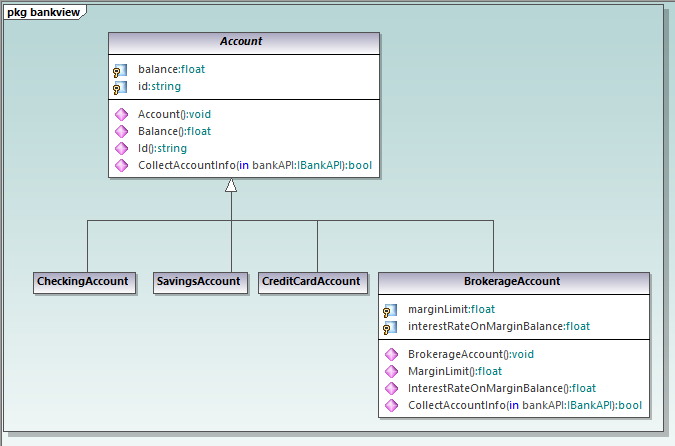Select the CollectAccountInfo operation in Account

[x=256, y=165]
